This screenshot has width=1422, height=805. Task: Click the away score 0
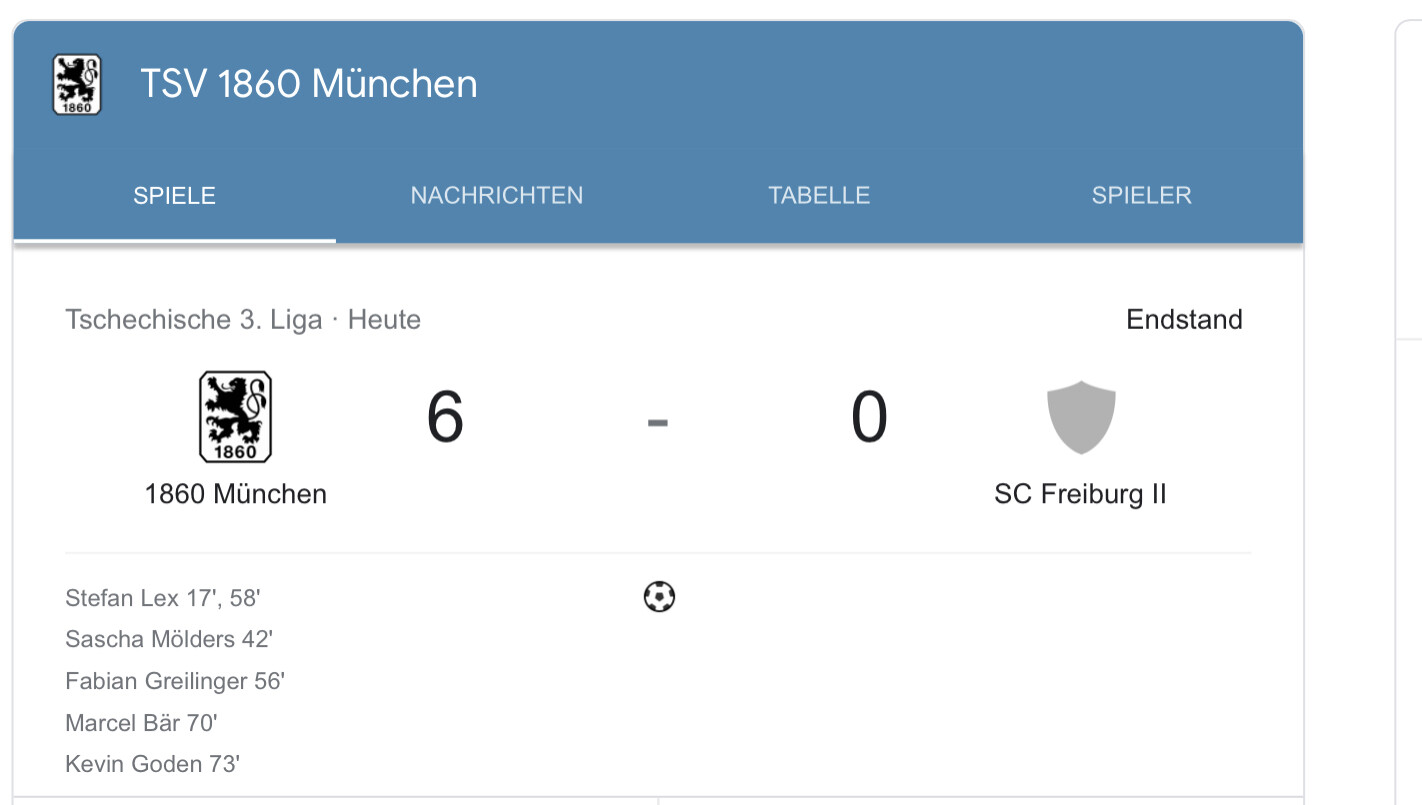(869, 417)
